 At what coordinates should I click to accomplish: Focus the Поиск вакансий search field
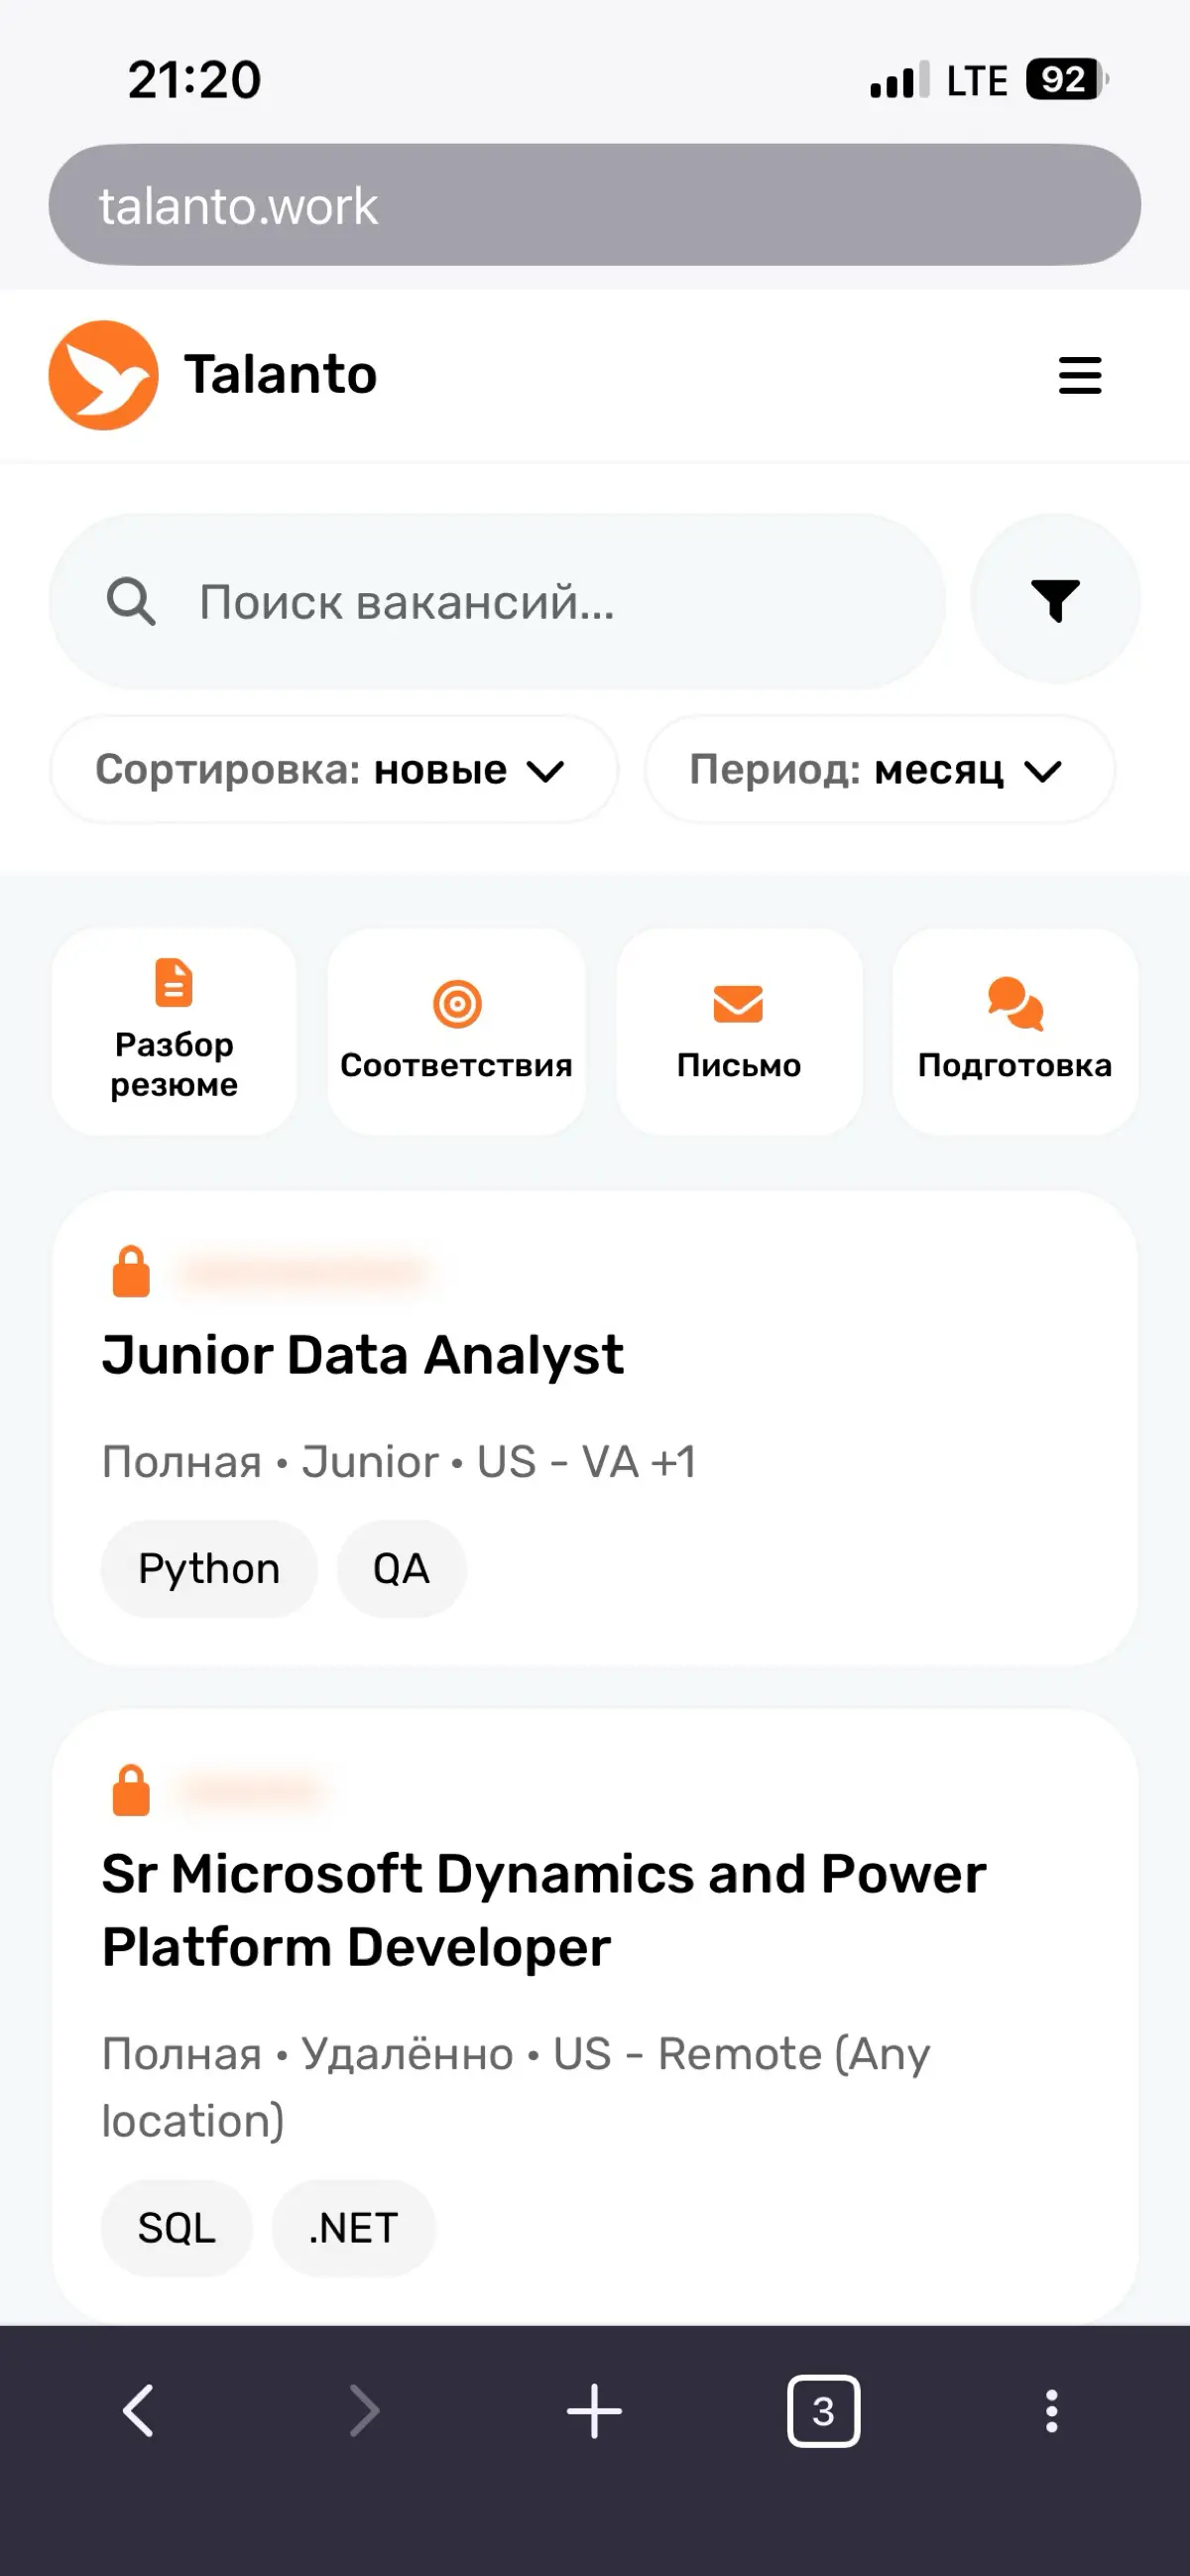click(x=497, y=601)
